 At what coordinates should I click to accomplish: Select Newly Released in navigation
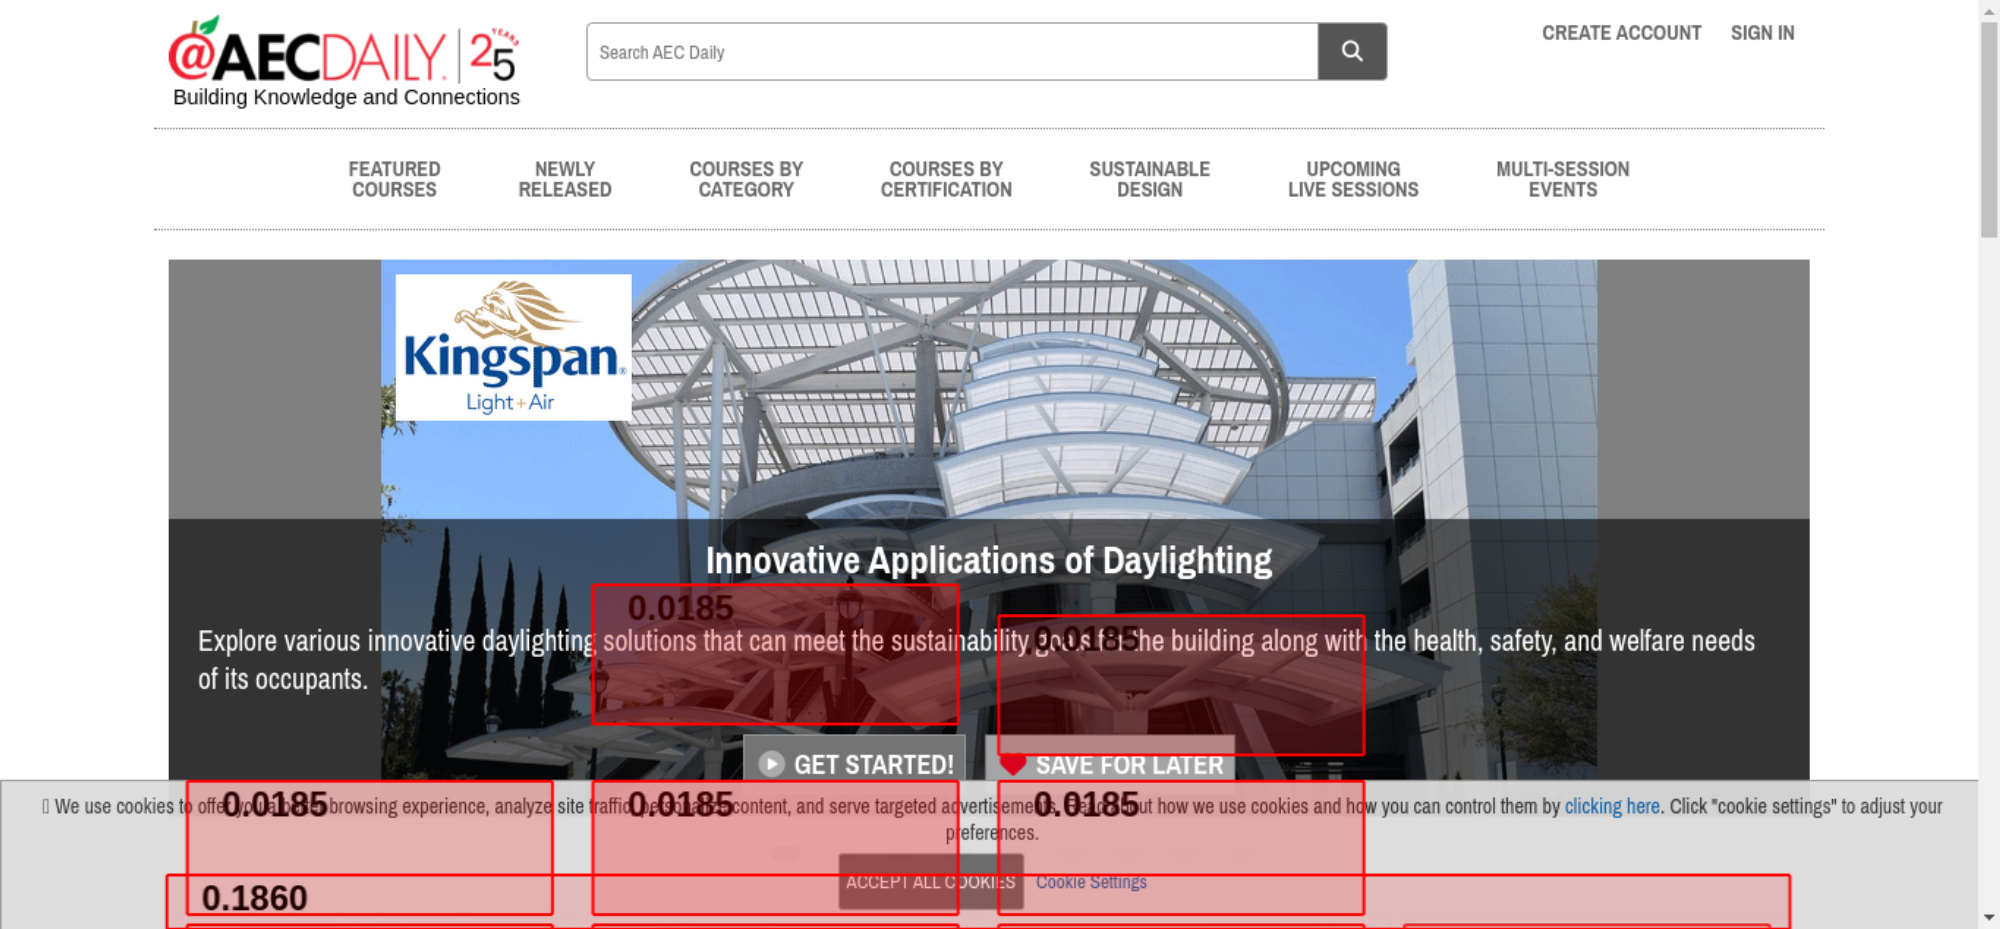pos(564,180)
